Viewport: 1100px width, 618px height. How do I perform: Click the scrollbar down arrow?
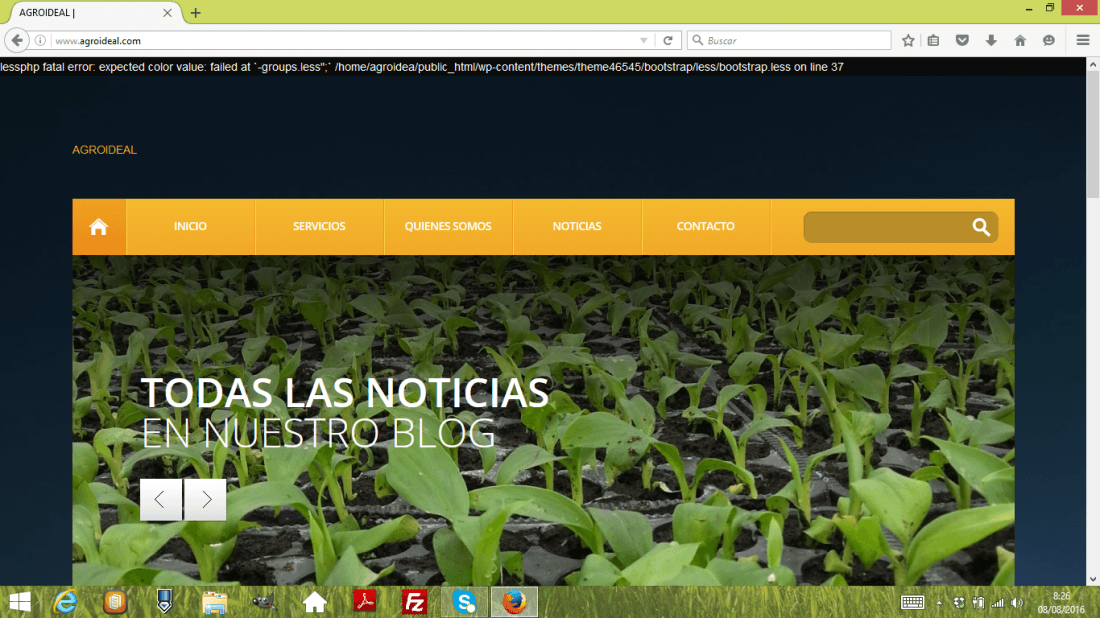tap(1093, 579)
